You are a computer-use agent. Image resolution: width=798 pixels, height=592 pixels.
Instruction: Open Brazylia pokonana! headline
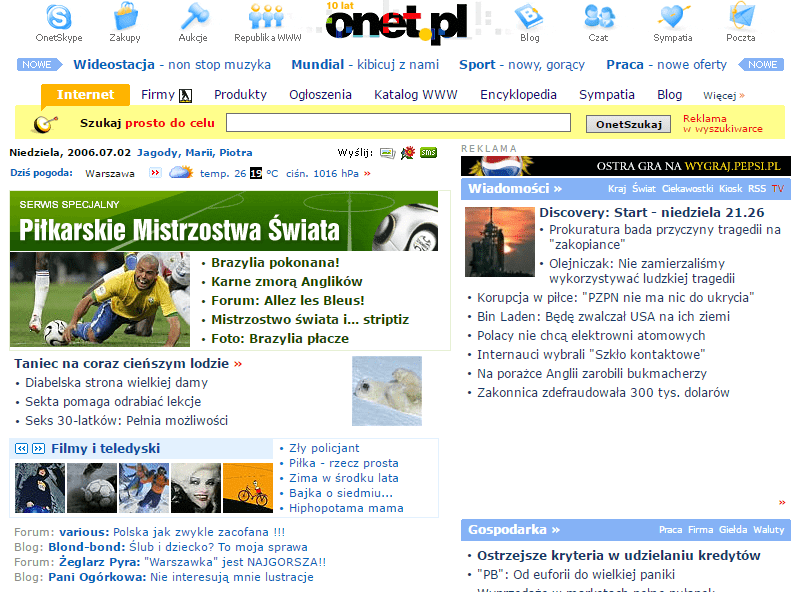click(x=275, y=263)
